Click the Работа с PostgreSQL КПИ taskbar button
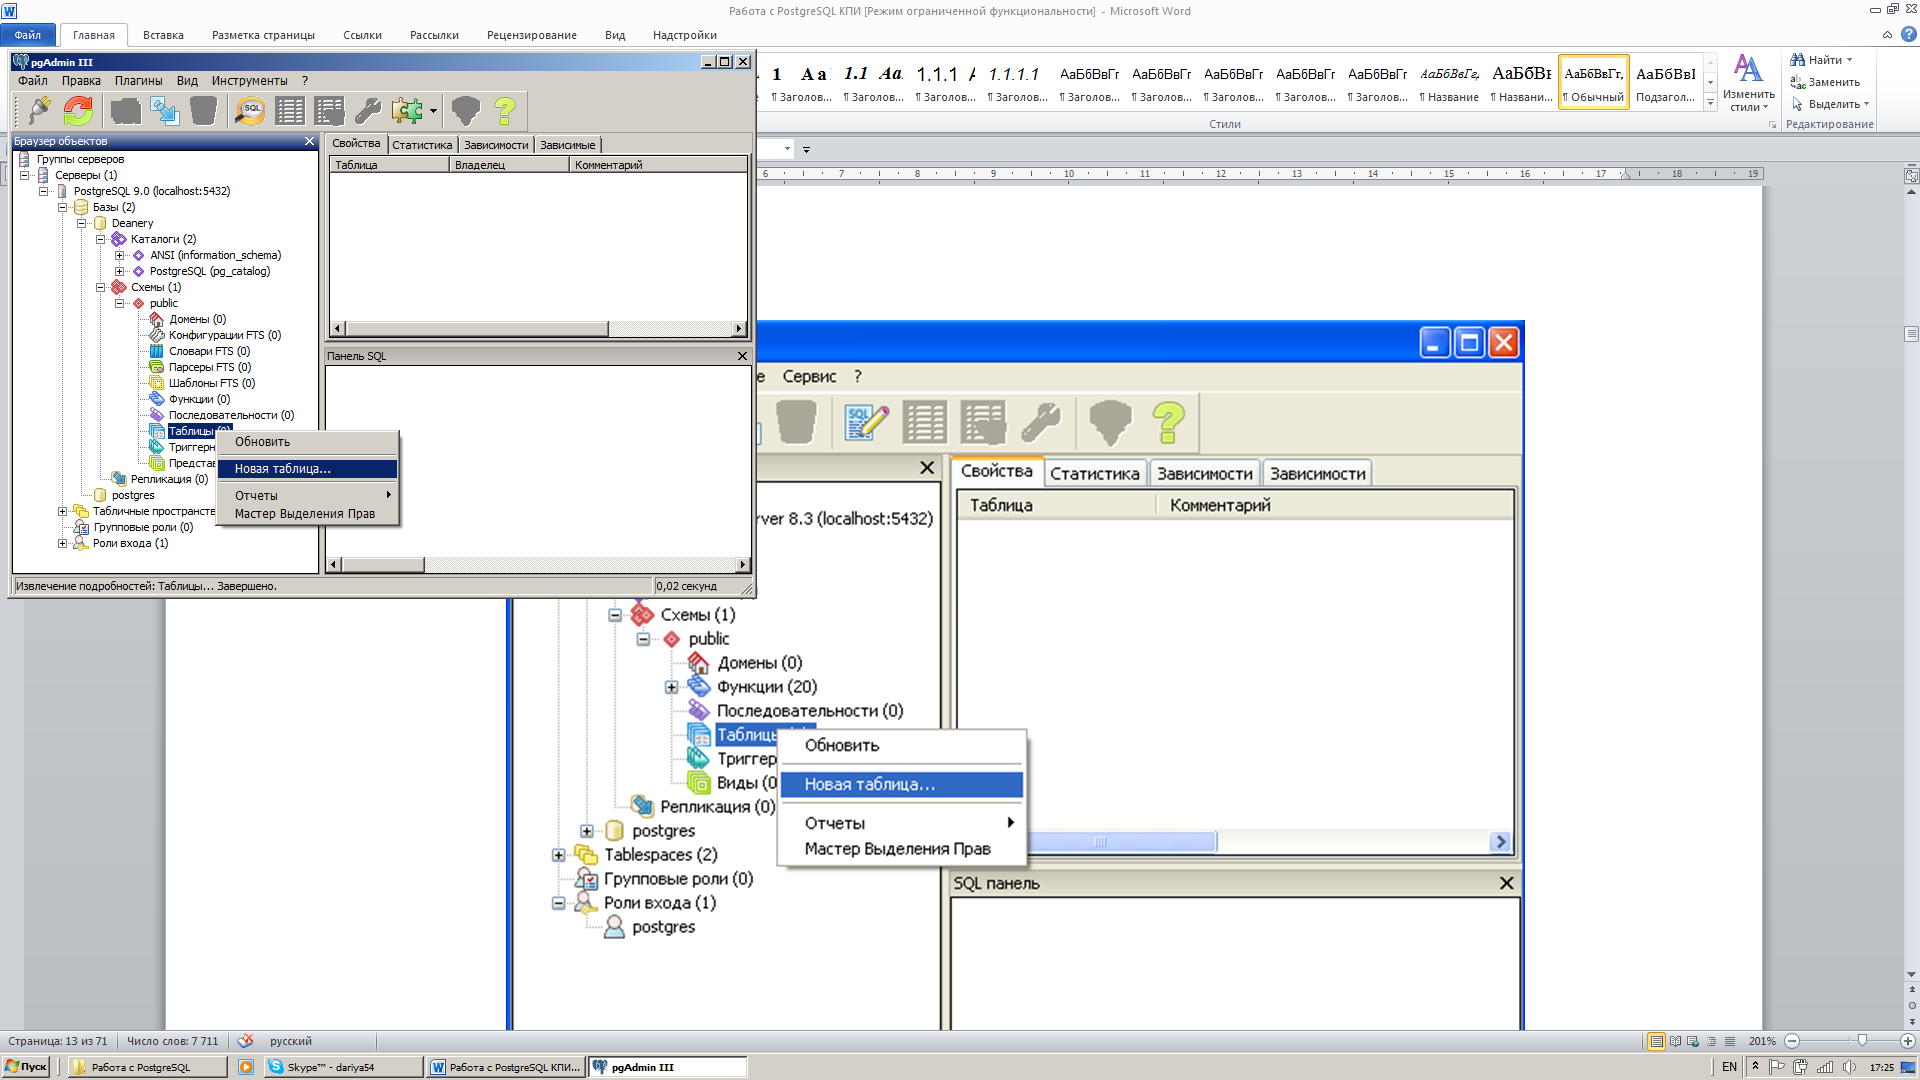 [x=506, y=1067]
